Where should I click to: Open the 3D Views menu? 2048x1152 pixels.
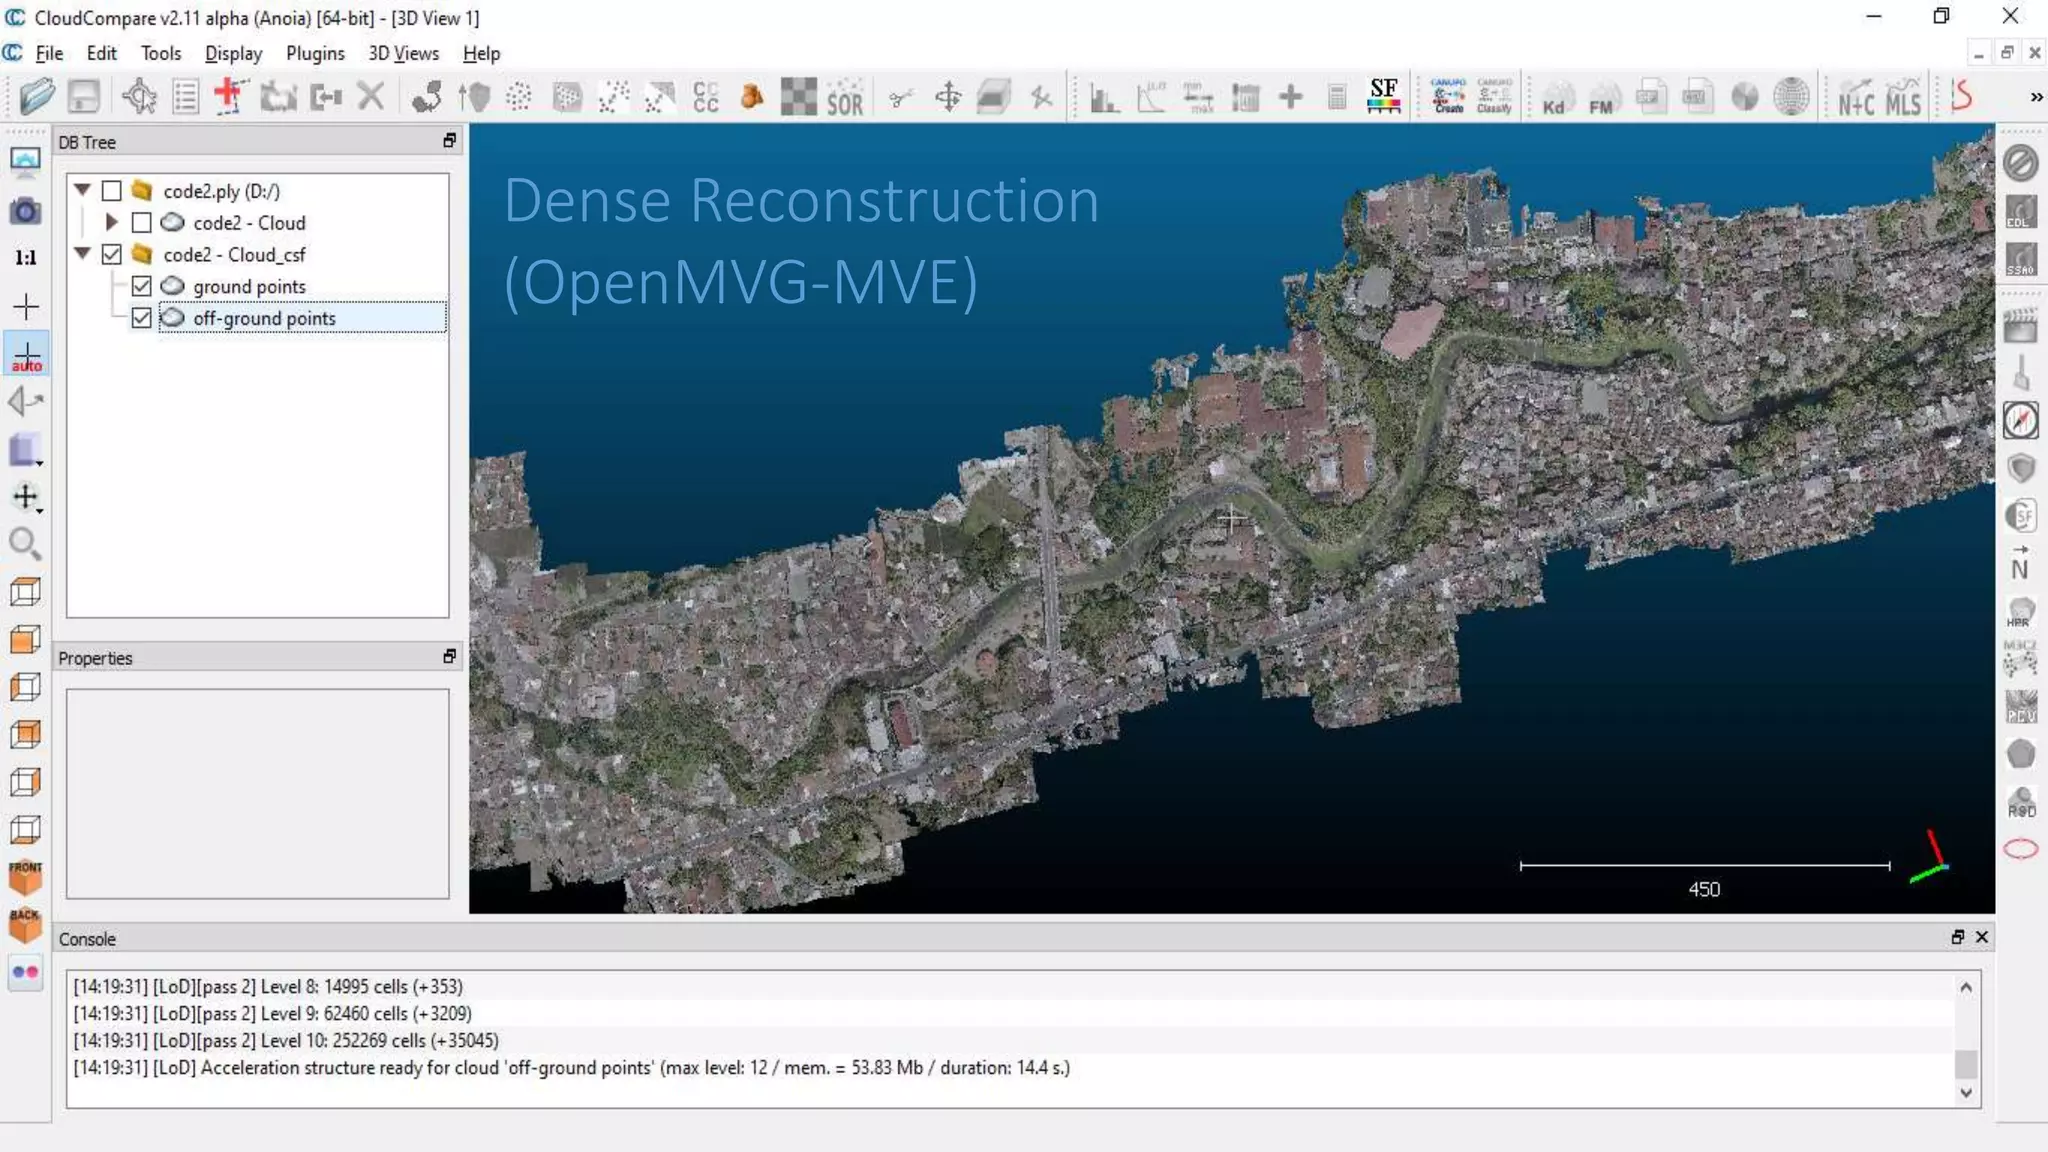point(403,54)
